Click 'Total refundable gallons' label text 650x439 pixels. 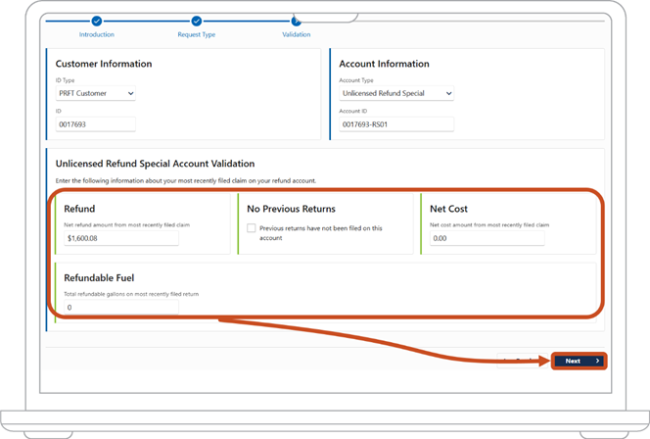[x=131, y=294]
